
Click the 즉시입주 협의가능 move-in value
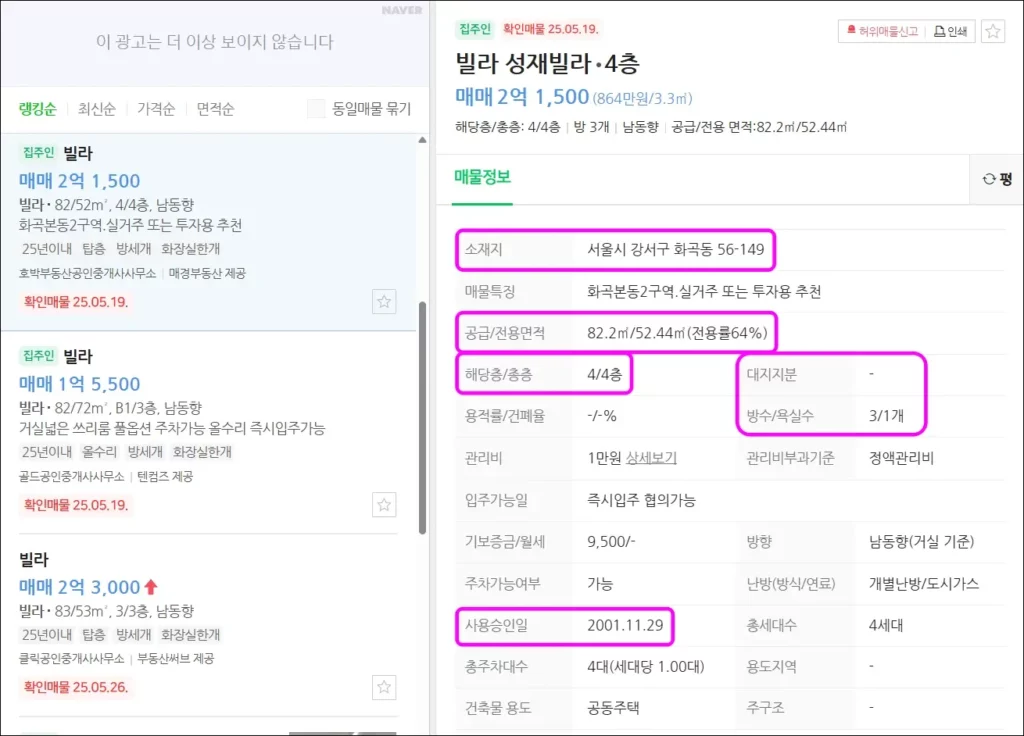[x=641, y=500]
